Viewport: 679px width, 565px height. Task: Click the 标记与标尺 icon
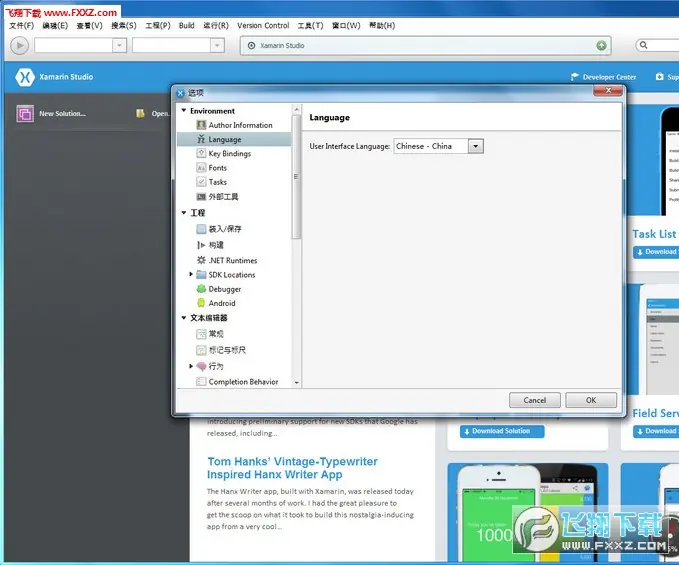pyautogui.click(x=201, y=350)
